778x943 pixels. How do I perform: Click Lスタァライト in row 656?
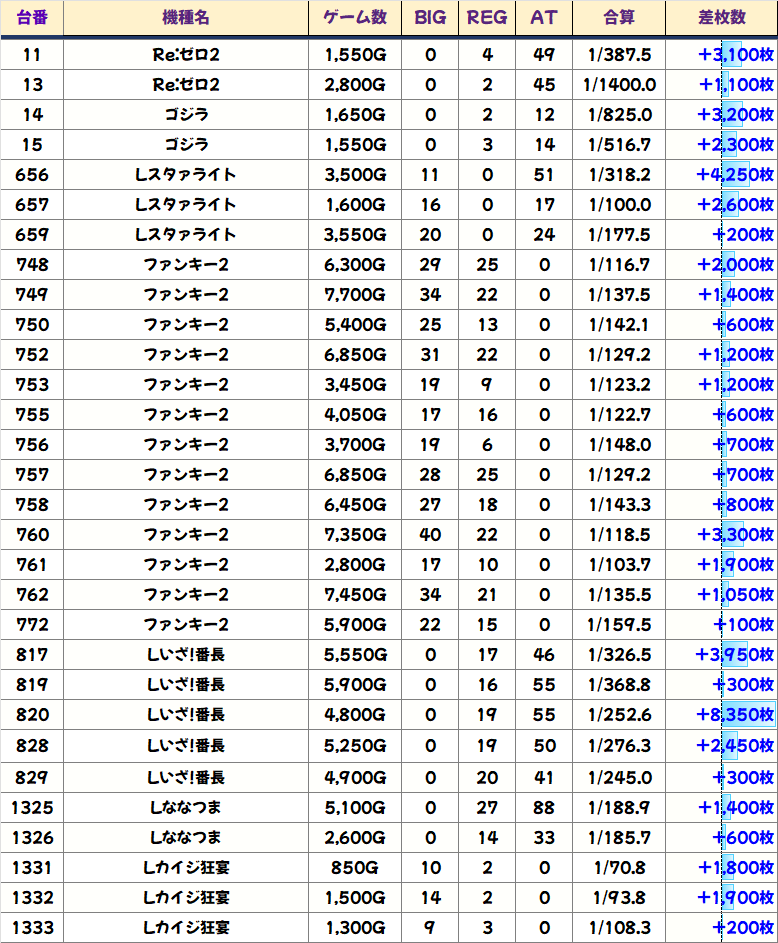click(x=186, y=175)
